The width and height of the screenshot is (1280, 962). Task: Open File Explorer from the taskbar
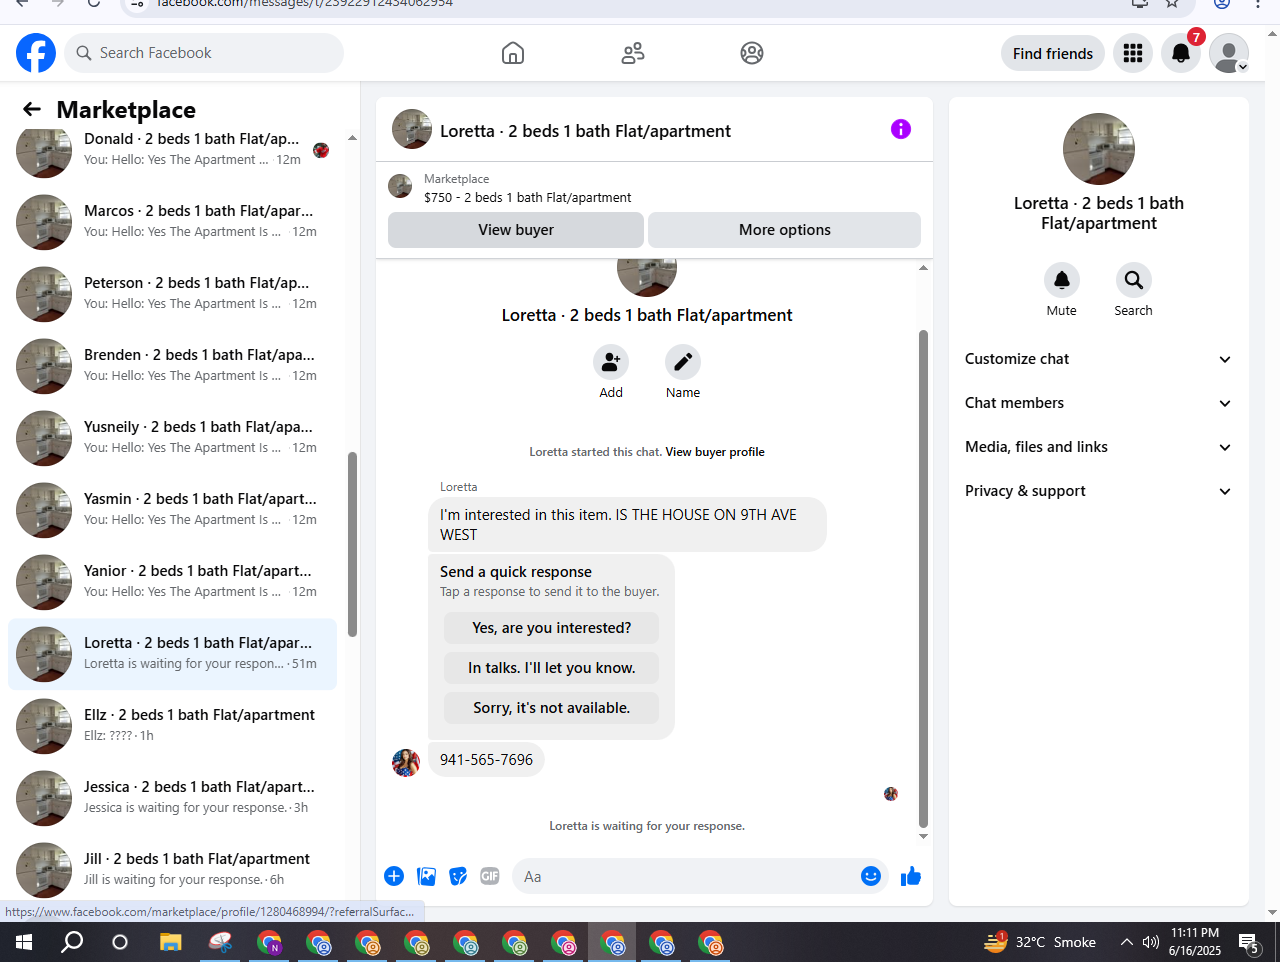pyautogui.click(x=171, y=942)
